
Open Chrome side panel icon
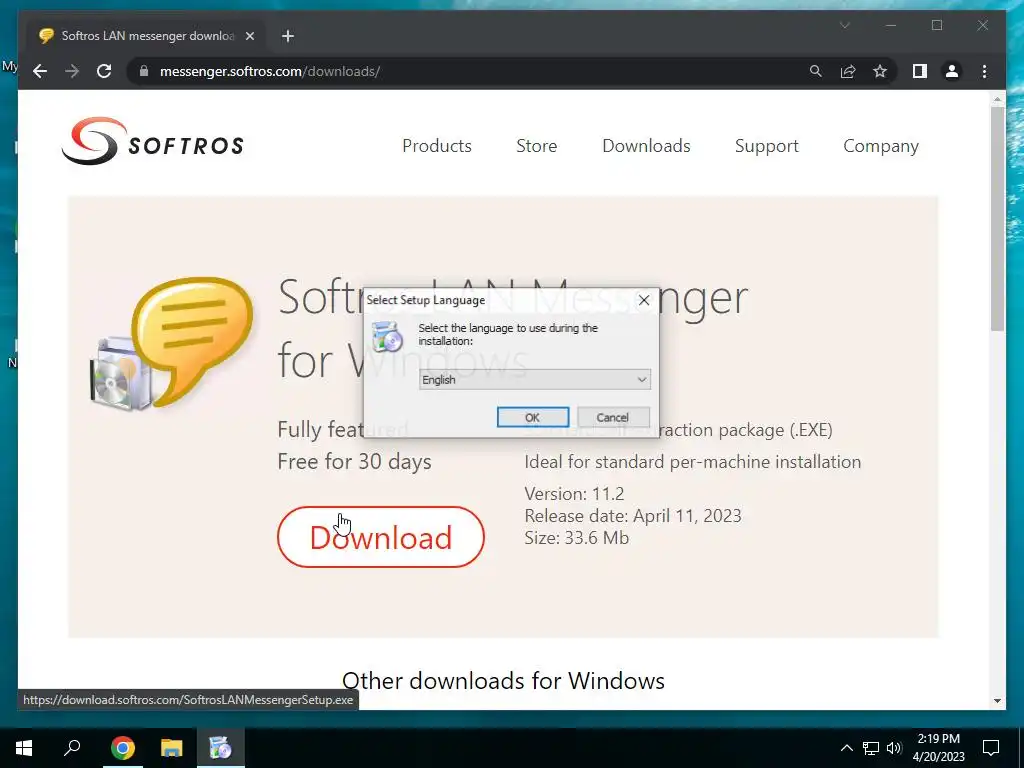(920, 71)
